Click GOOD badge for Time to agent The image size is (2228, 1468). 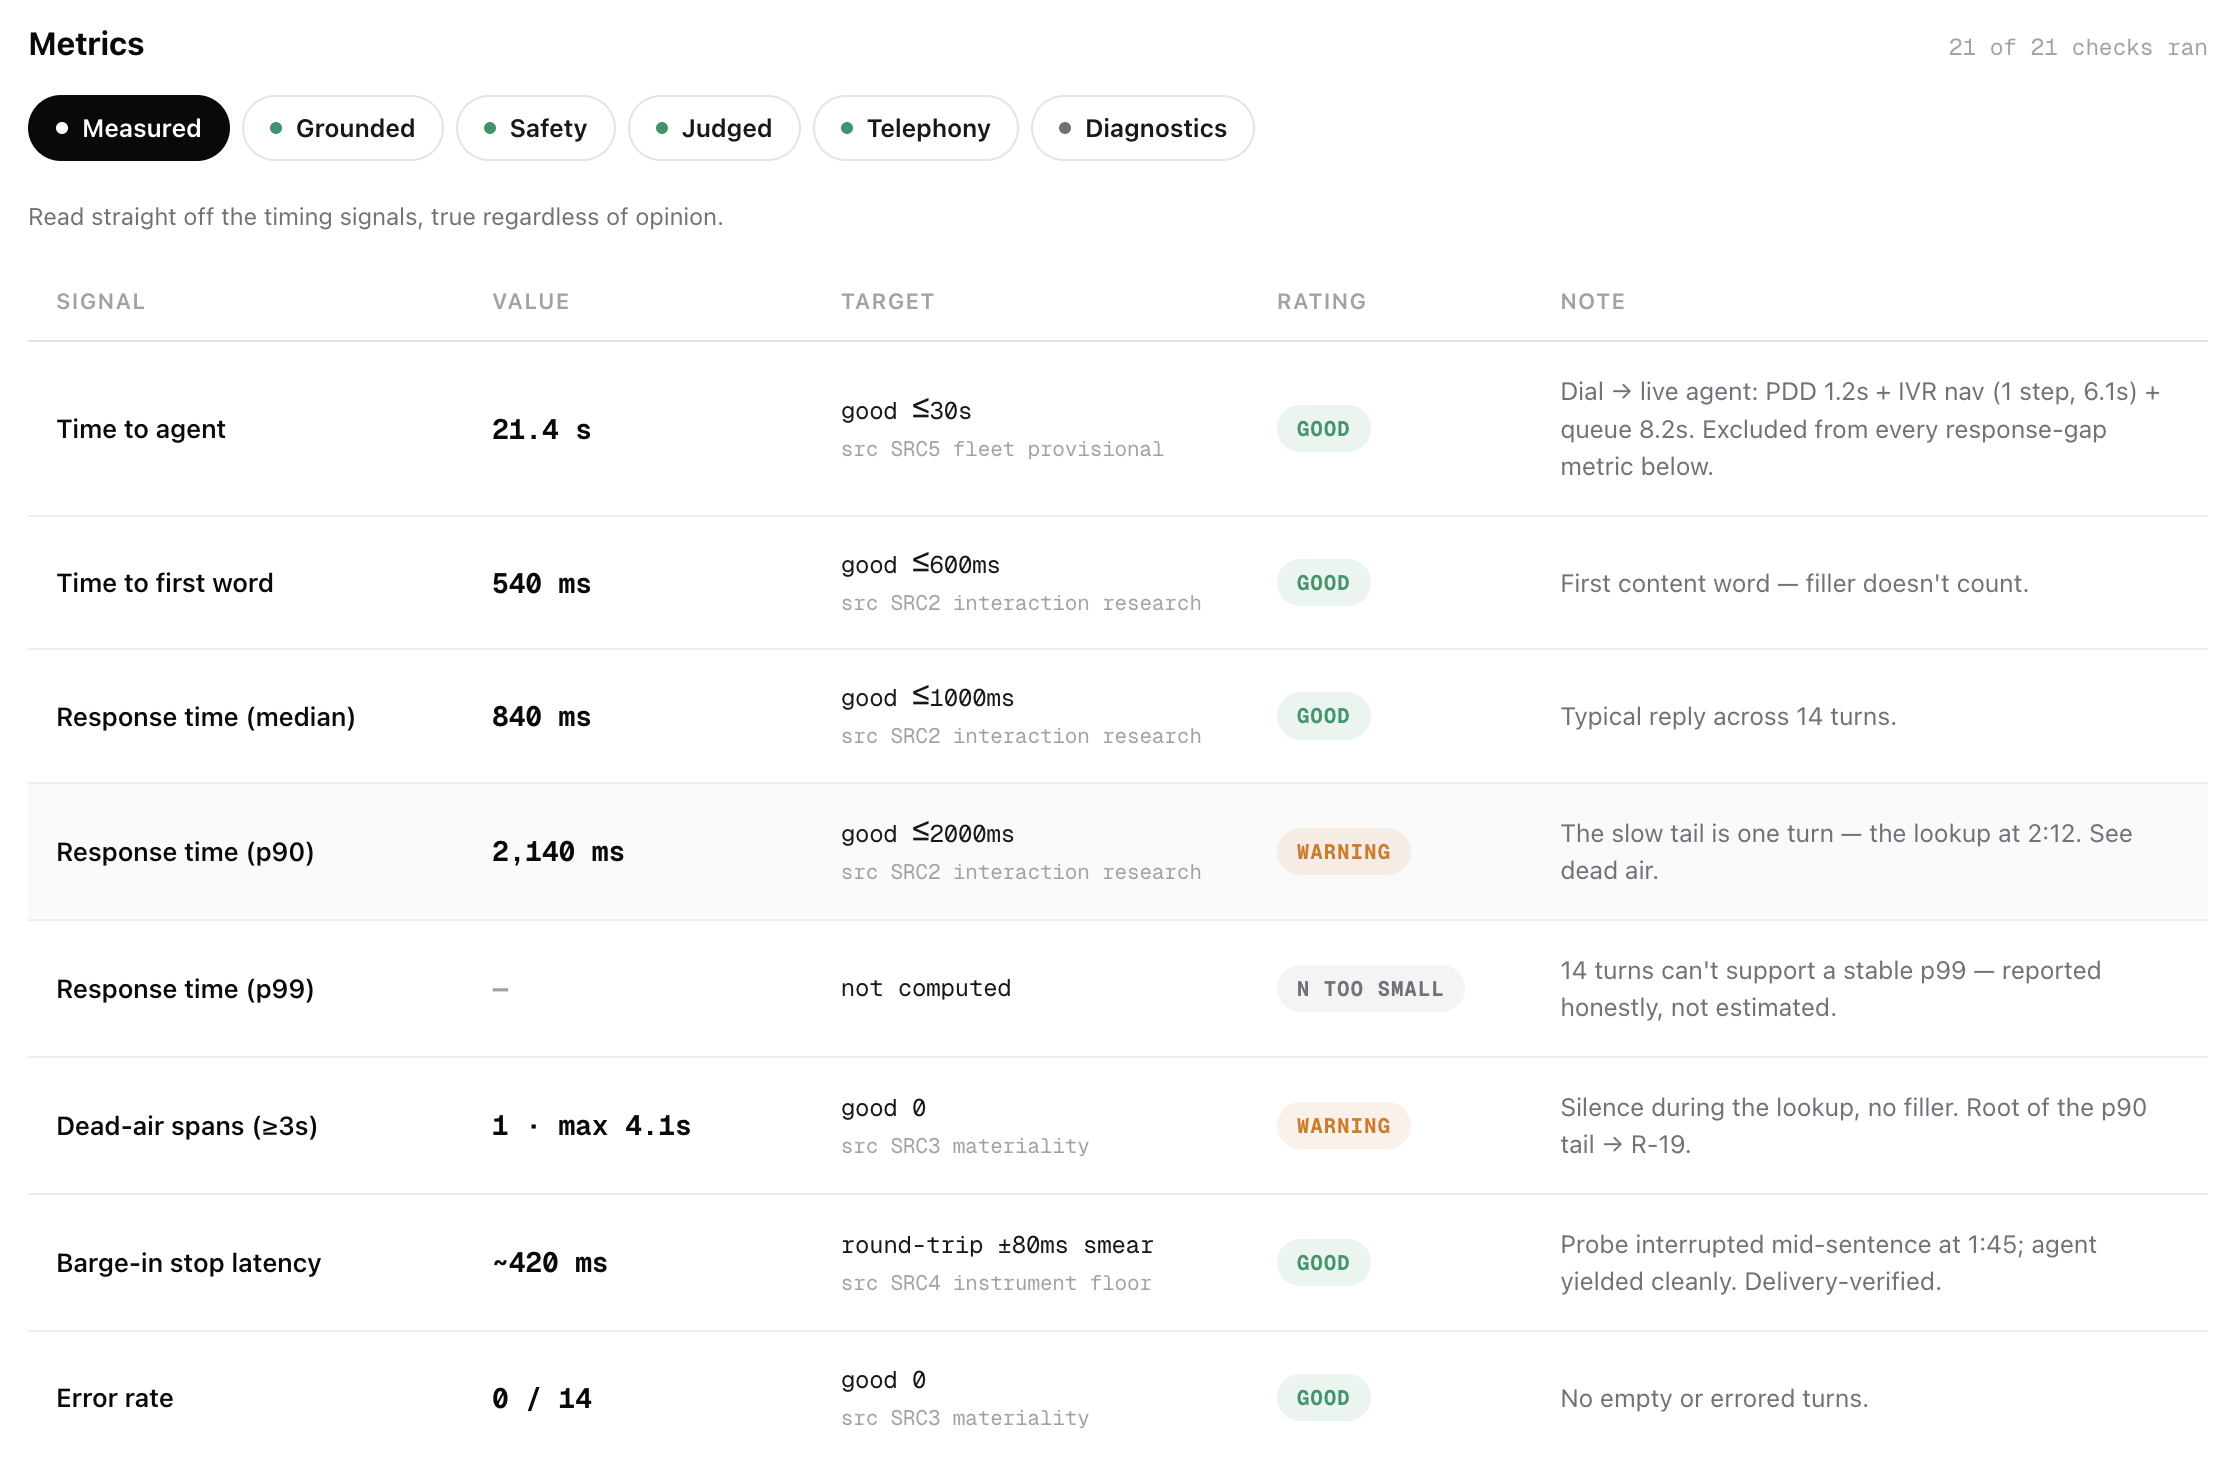point(1323,429)
